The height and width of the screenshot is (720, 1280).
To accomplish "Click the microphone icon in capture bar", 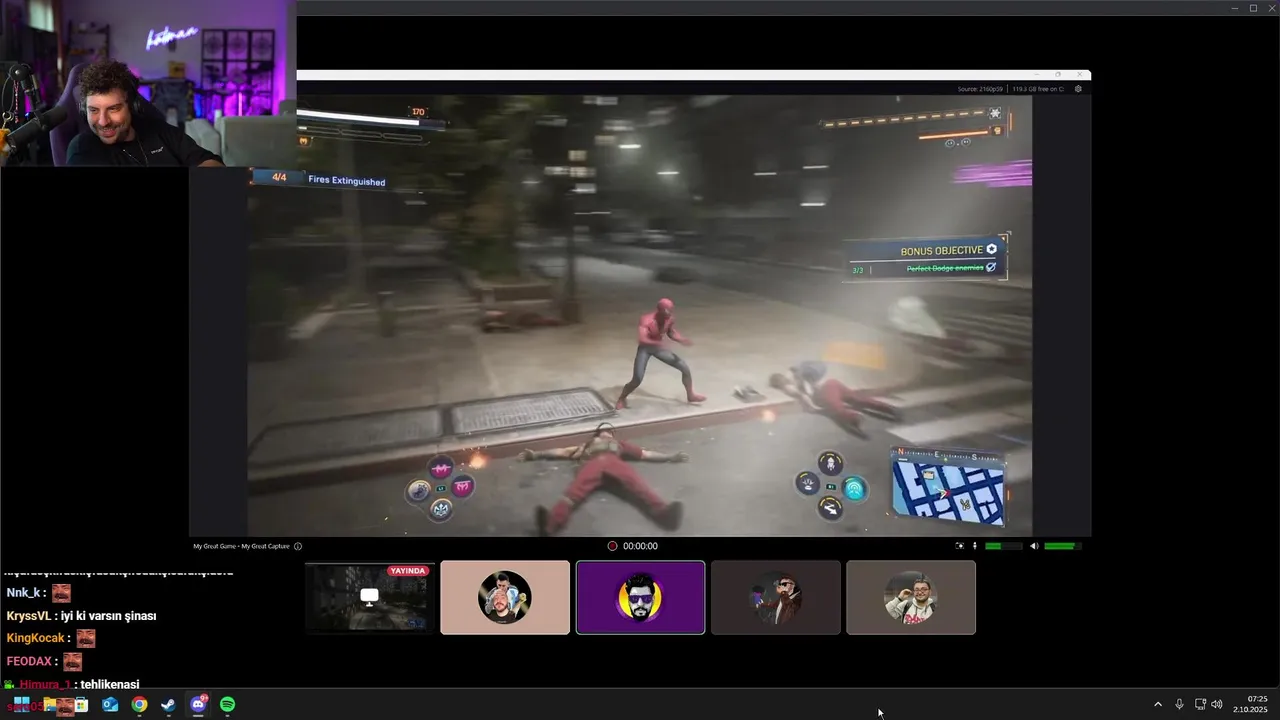I will click(975, 546).
